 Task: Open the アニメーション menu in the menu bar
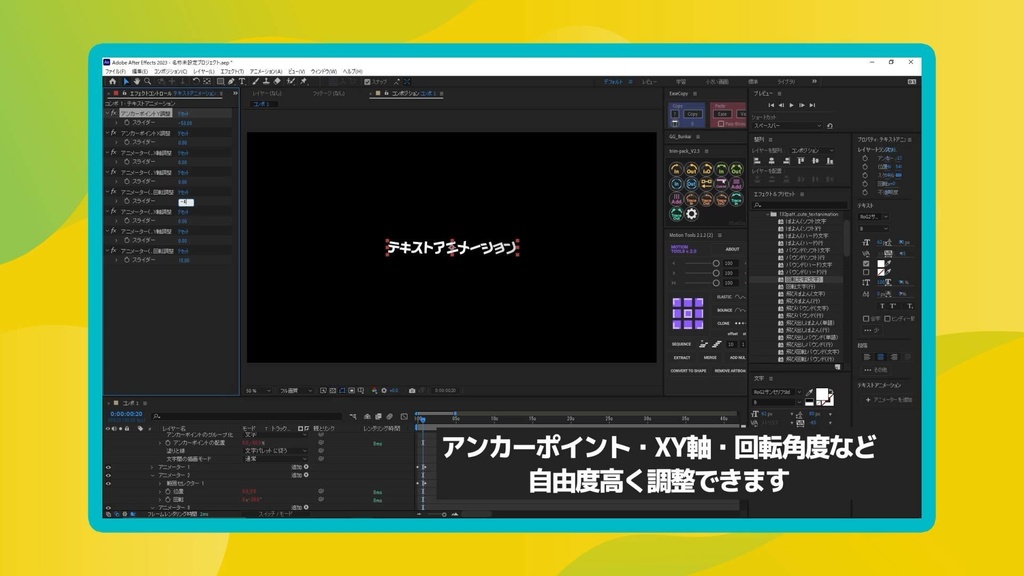264,71
